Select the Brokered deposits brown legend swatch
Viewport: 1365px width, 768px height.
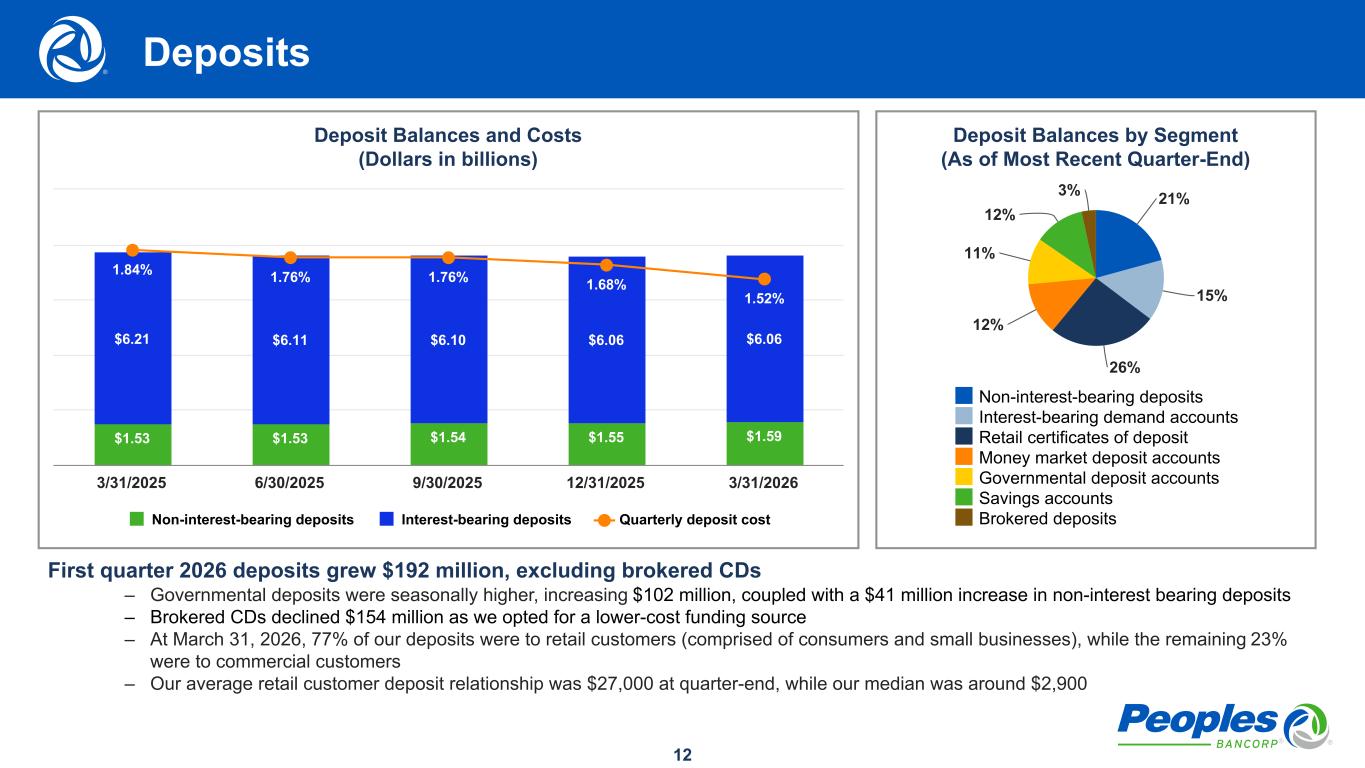[963, 518]
